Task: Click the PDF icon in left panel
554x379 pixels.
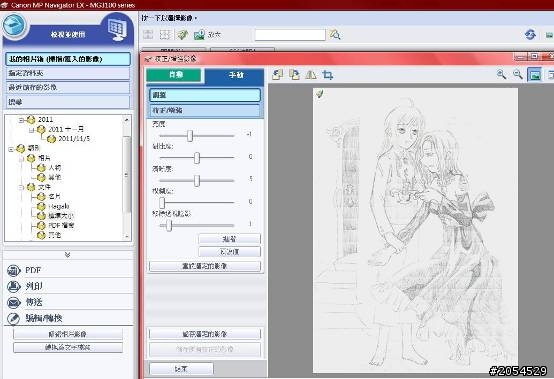Action: tap(13, 271)
